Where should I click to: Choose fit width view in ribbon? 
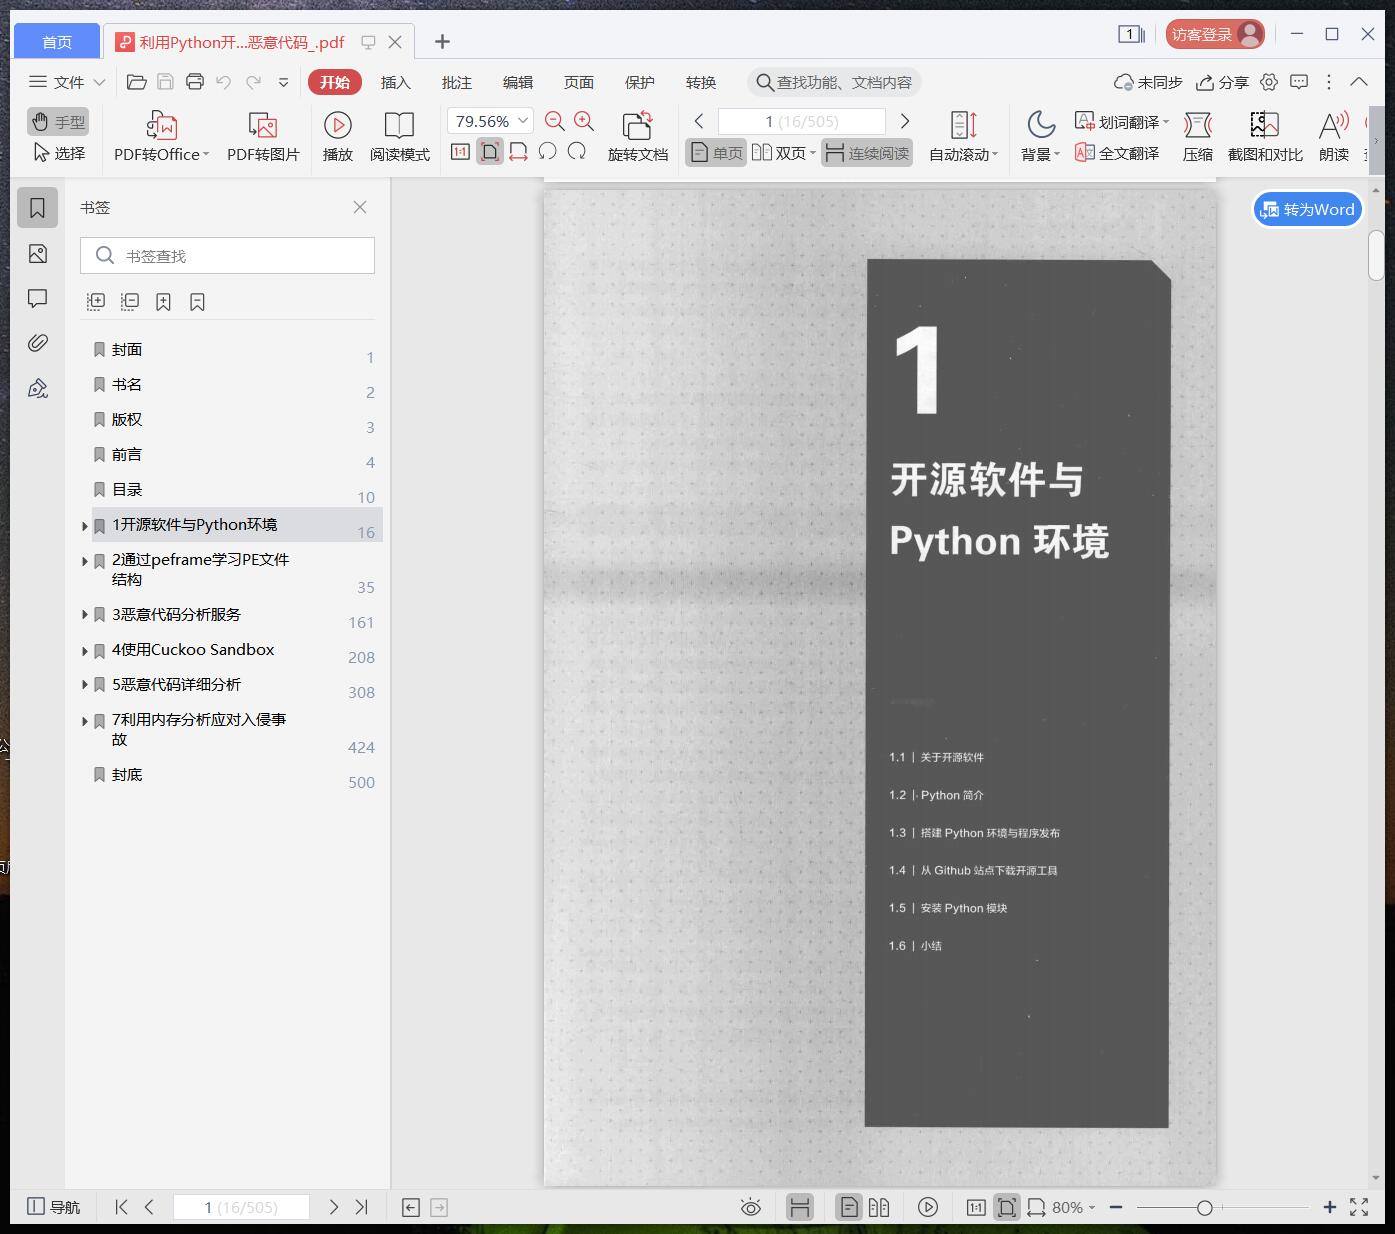[x=518, y=152]
